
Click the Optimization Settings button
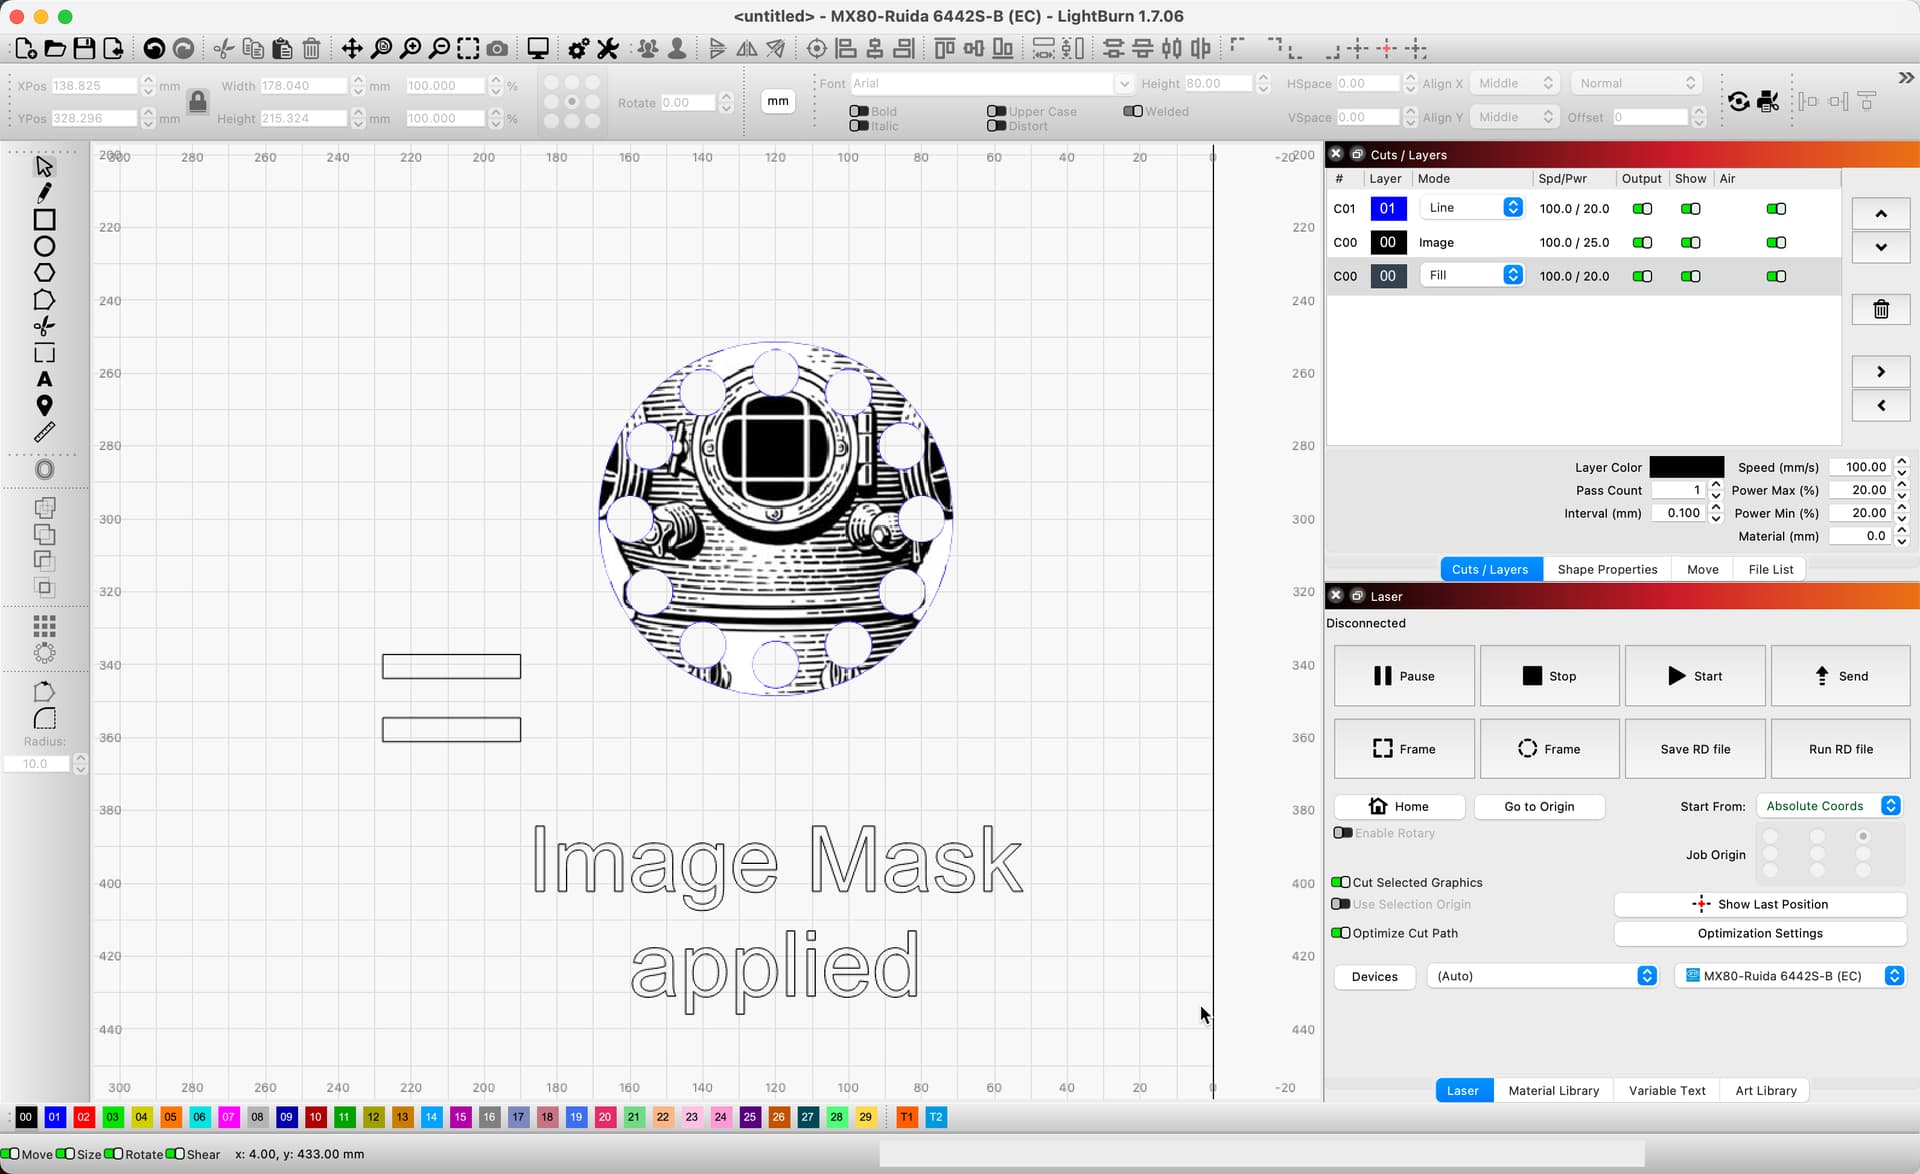tap(1759, 933)
